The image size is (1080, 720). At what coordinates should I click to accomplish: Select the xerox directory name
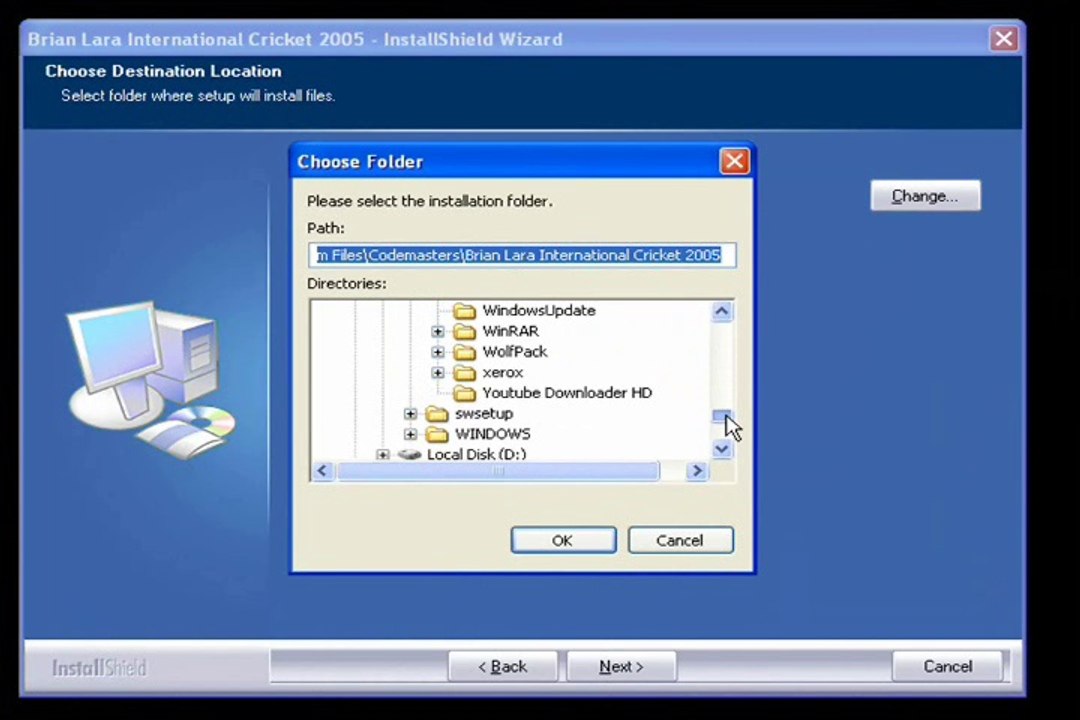[x=503, y=373]
